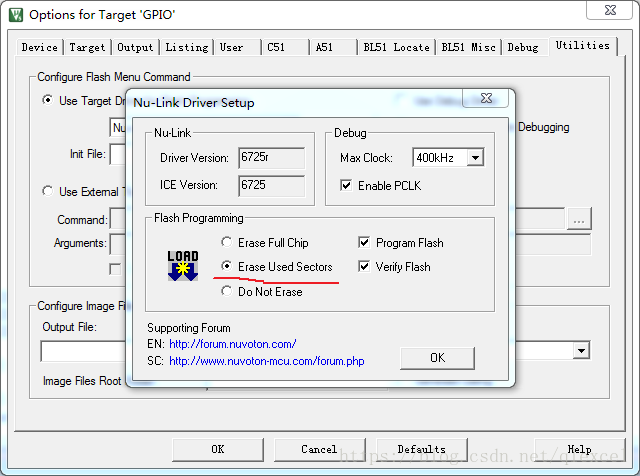This screenshot has width=640, height=476.
Task: Select Use External Tool radio button
Action: click(48, 191)
